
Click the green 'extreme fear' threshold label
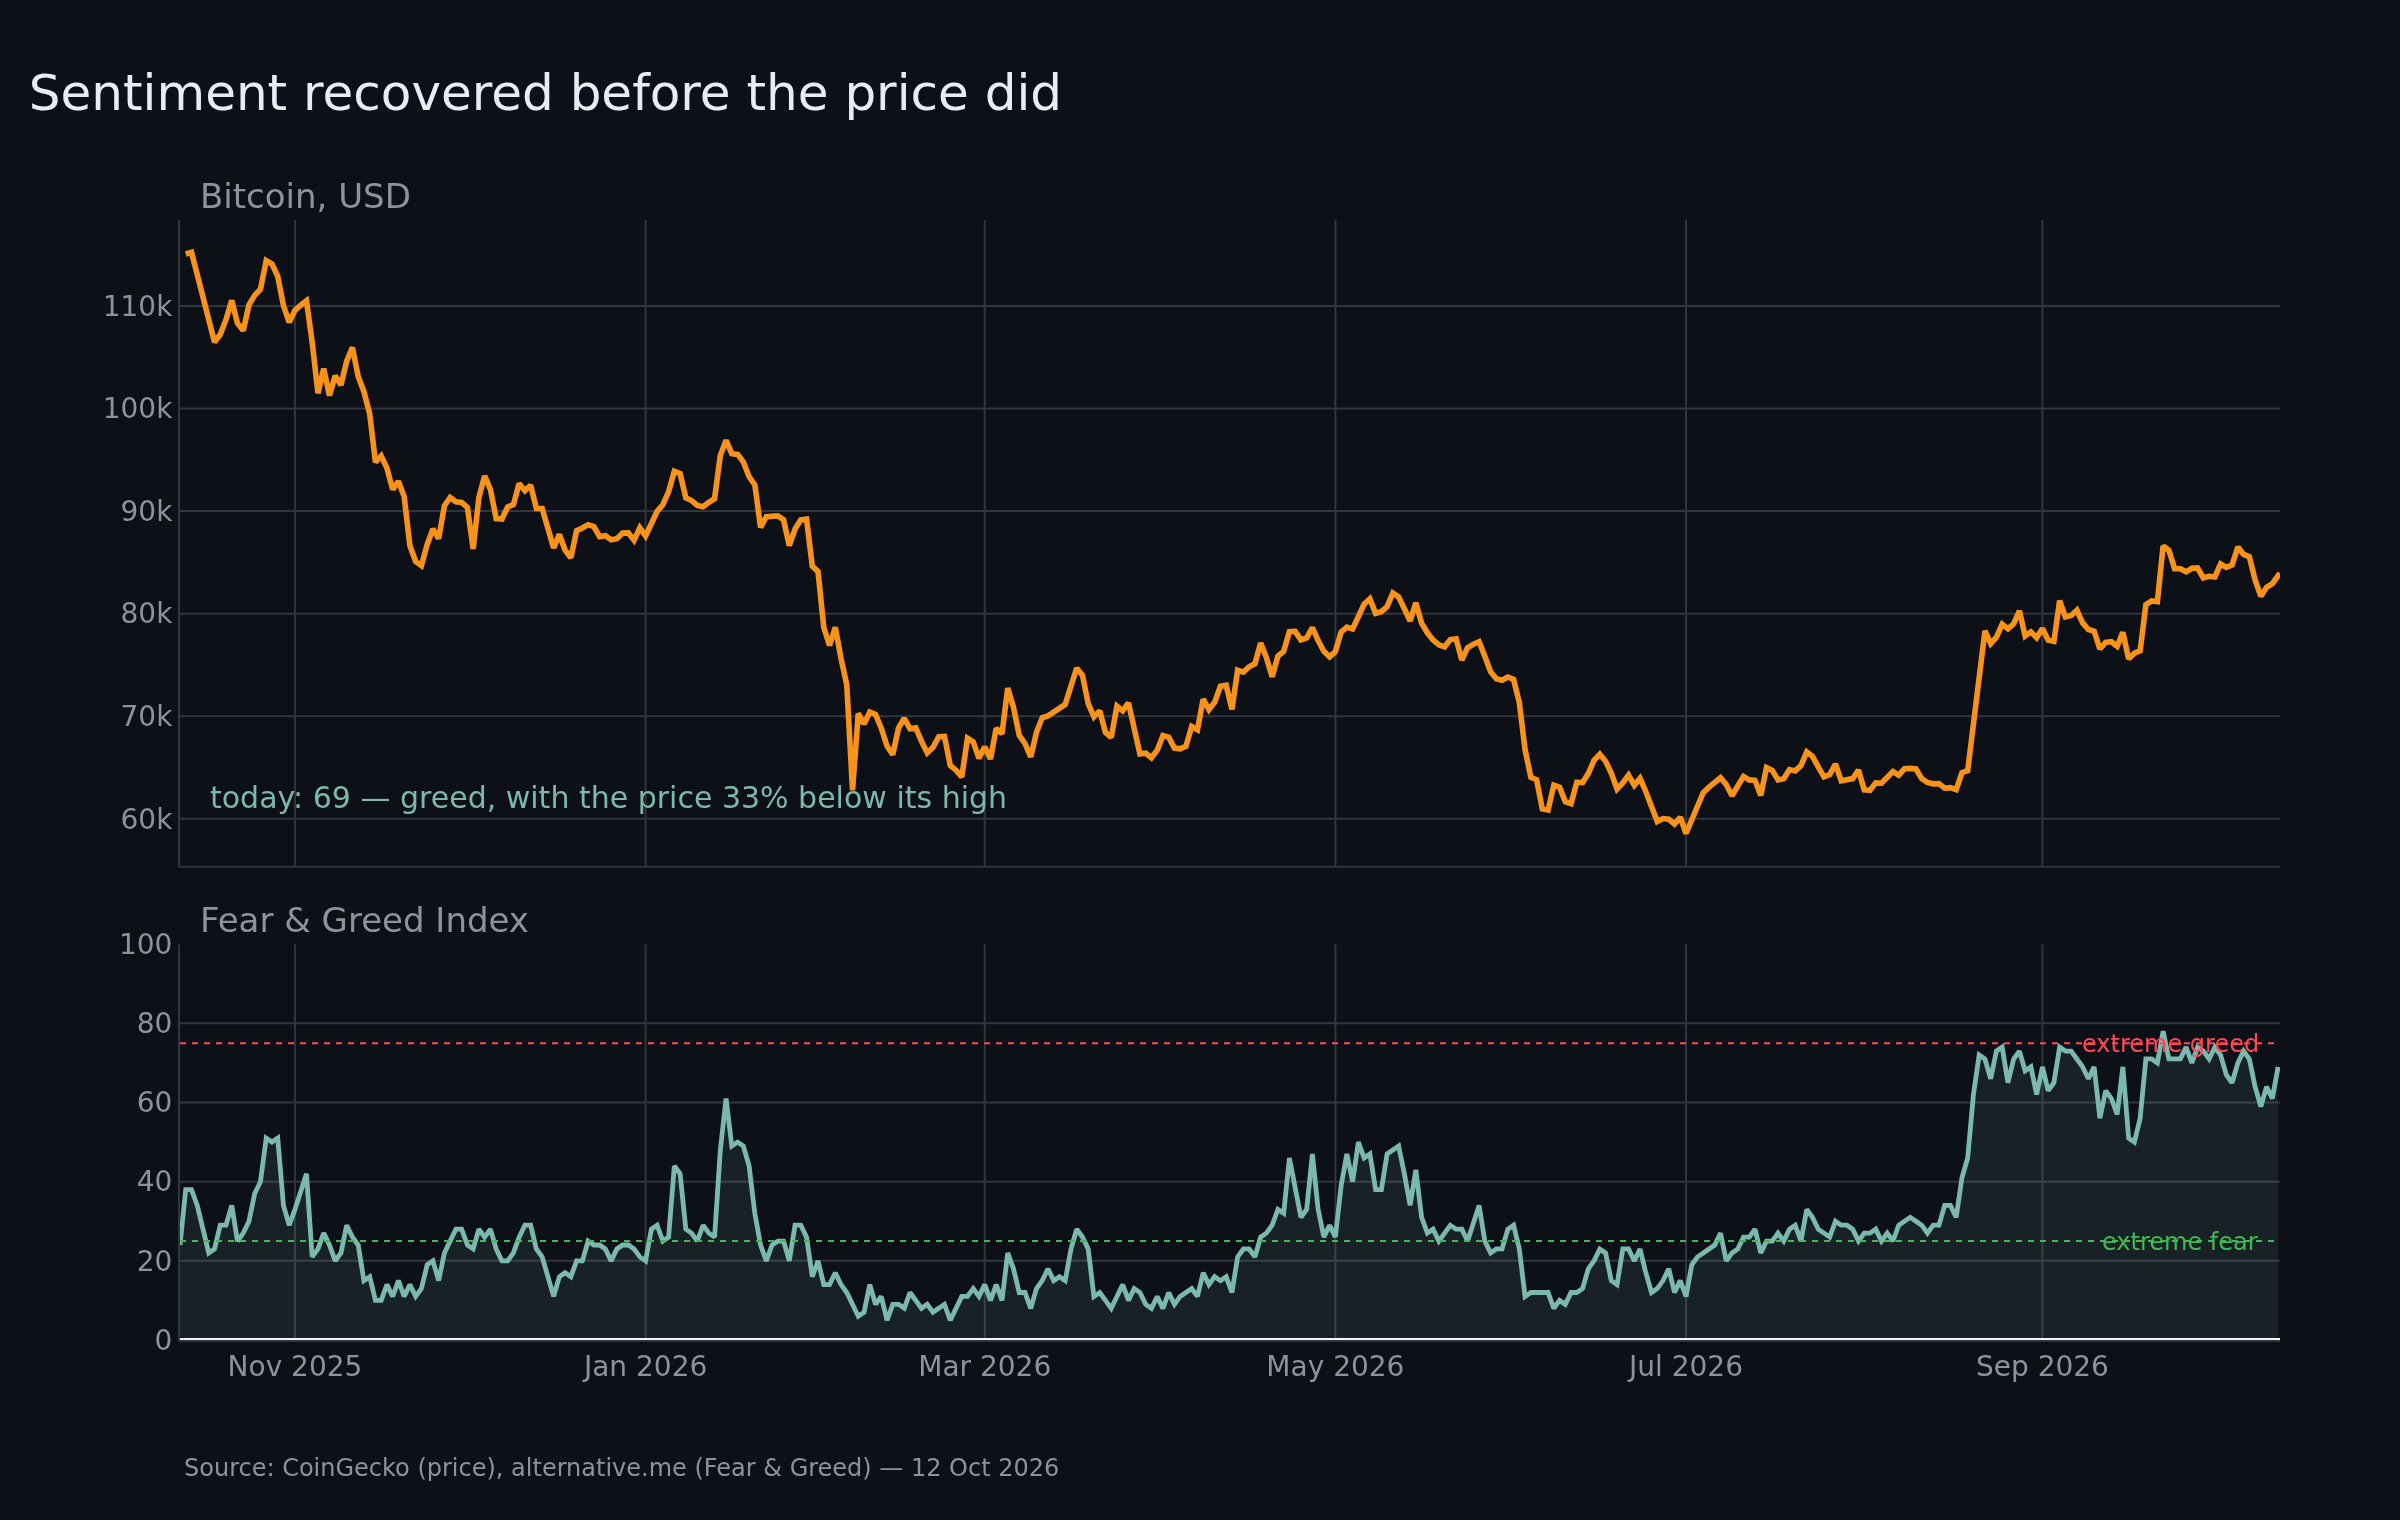click(2179, 1242)
